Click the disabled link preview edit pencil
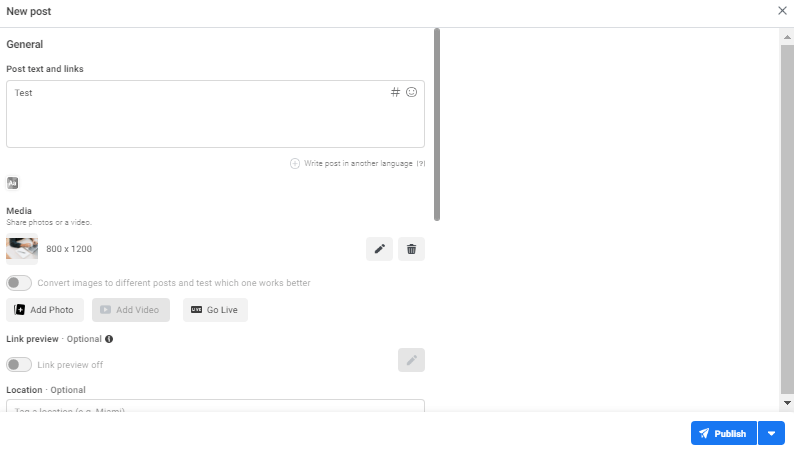 [x=411, y=360]
